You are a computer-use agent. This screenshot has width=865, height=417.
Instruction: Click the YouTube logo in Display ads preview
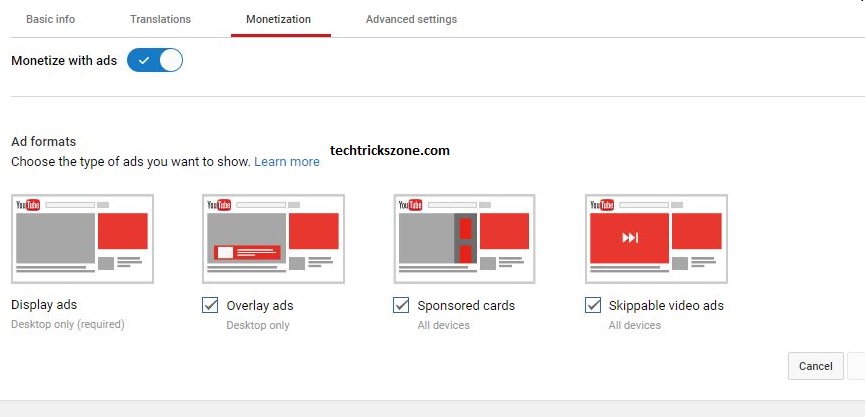[28, 205]
